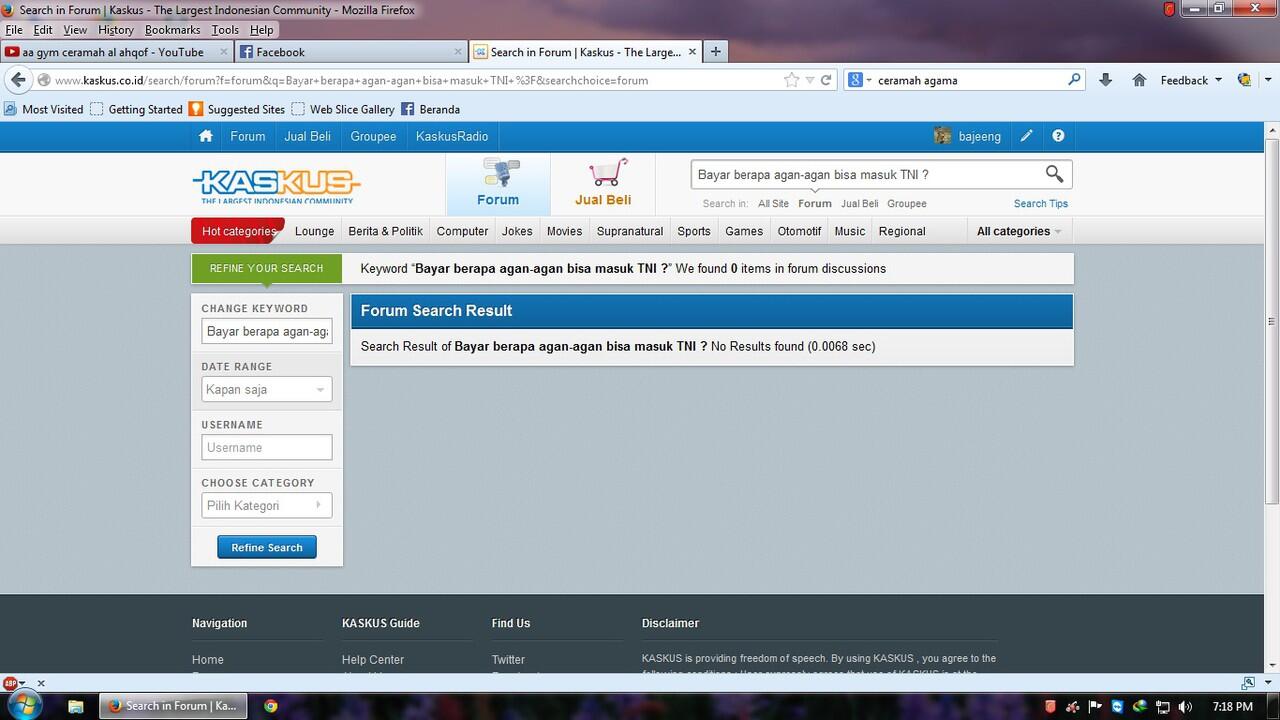
Task: Click the Firefox taskbar window button
Action: 172,705
